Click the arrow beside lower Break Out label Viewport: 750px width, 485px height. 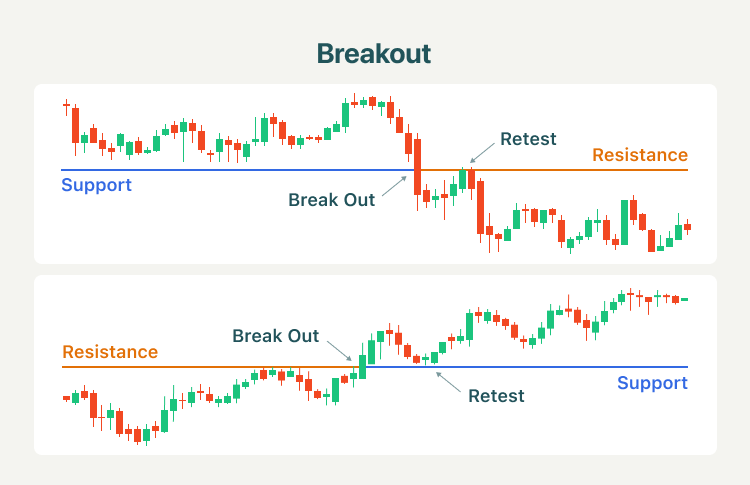pos(339,351)
